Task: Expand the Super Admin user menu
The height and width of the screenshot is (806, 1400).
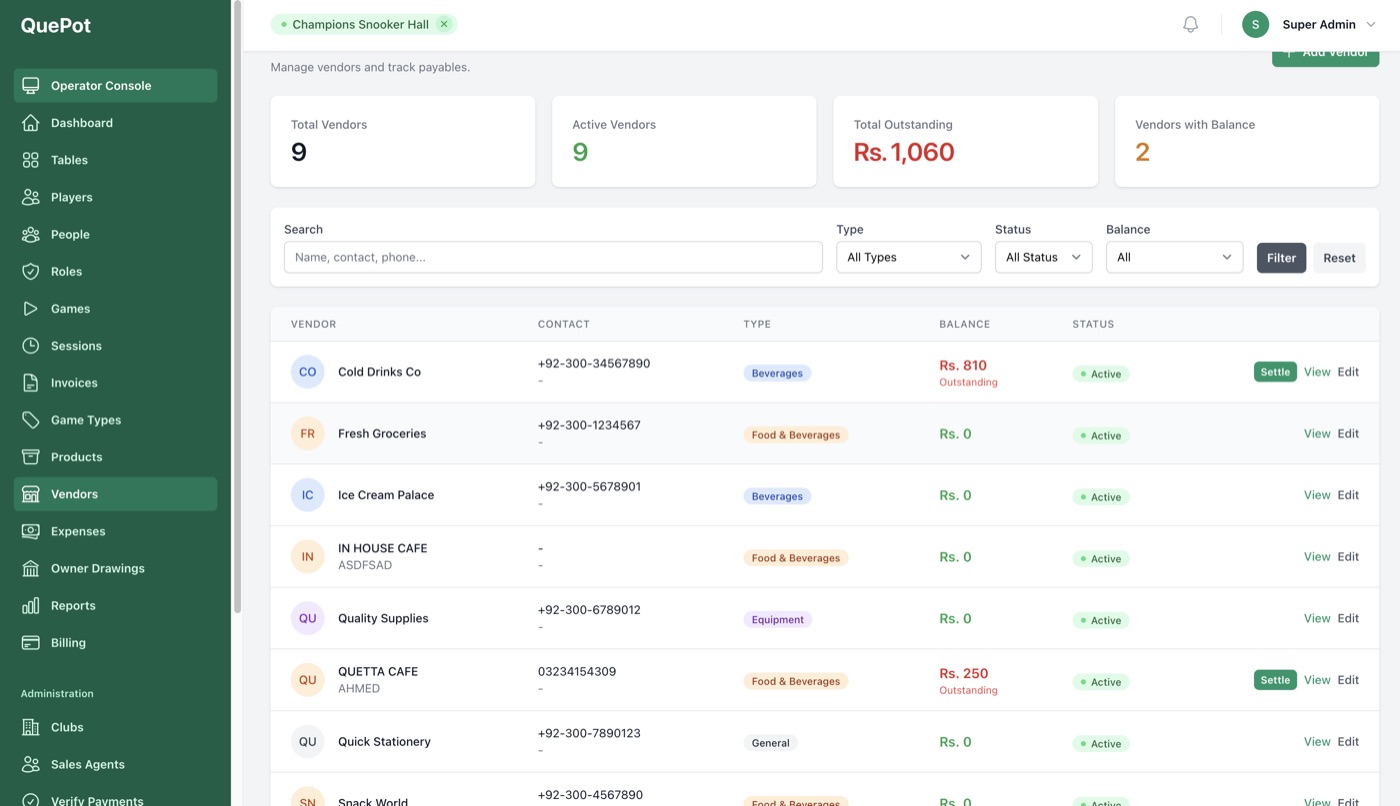Action: (x=1310, y=25)
